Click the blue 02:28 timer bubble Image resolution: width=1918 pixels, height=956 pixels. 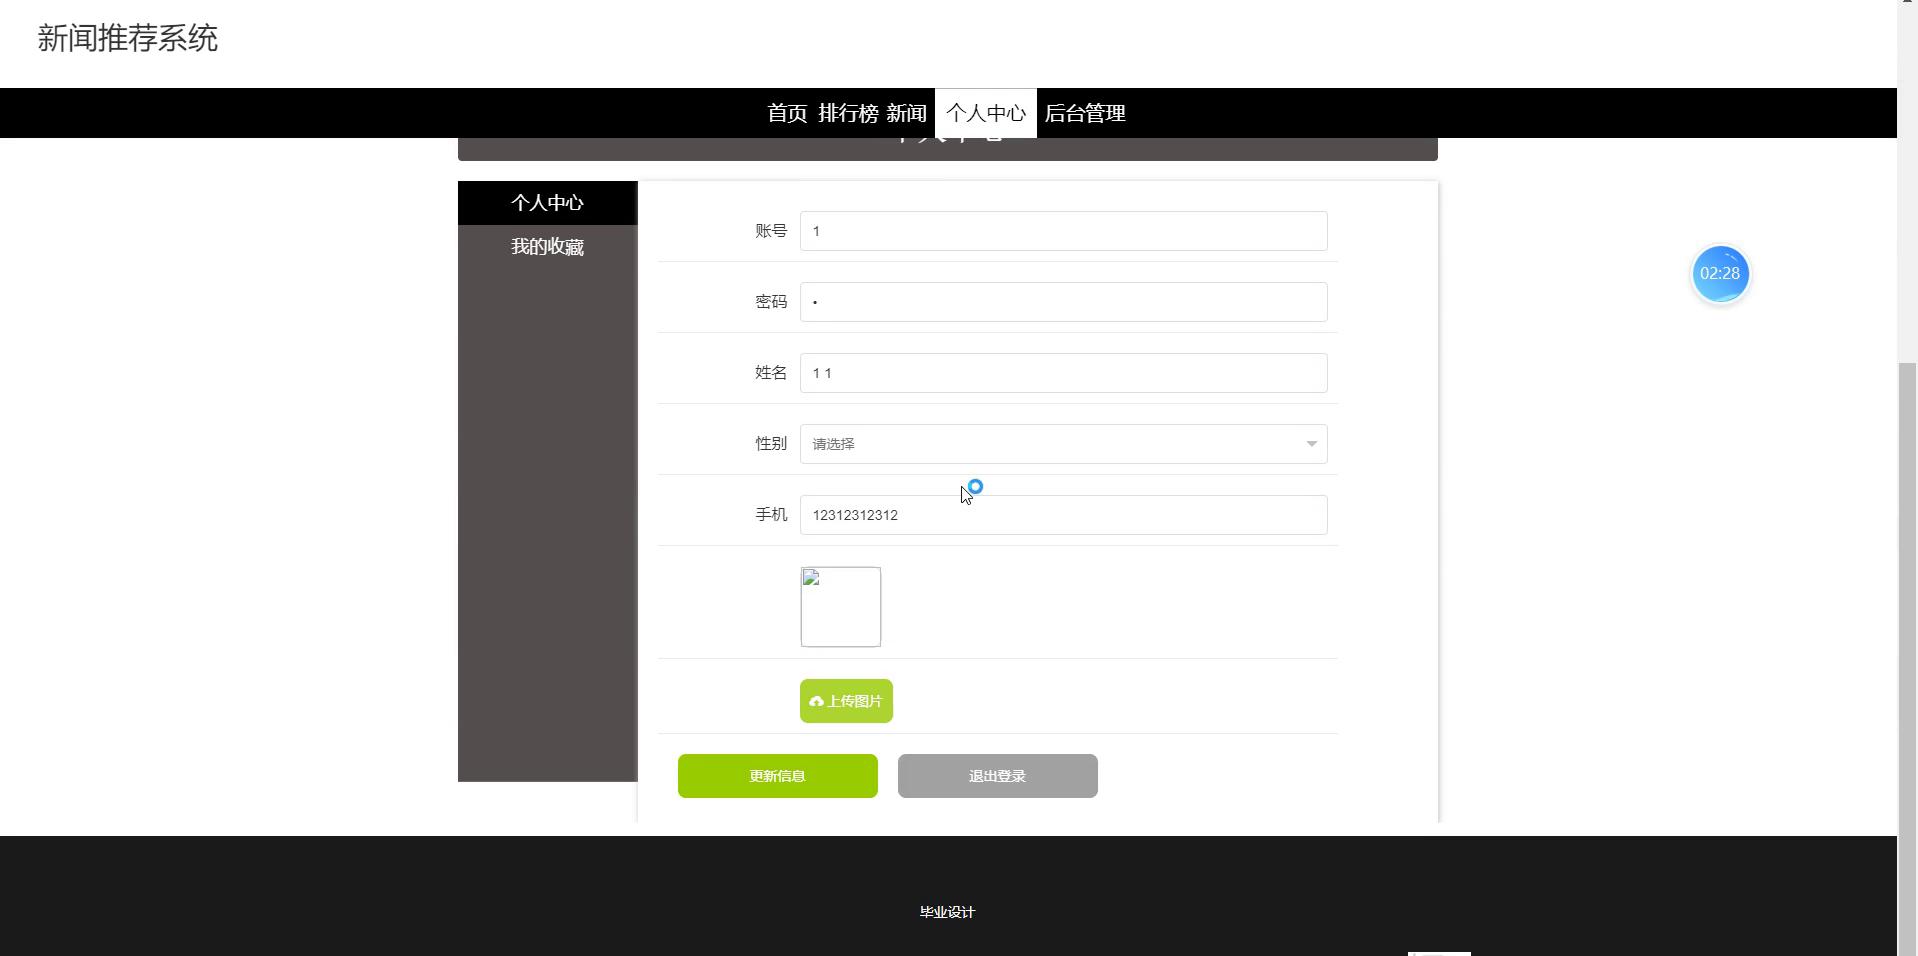tap(1719, 273)
